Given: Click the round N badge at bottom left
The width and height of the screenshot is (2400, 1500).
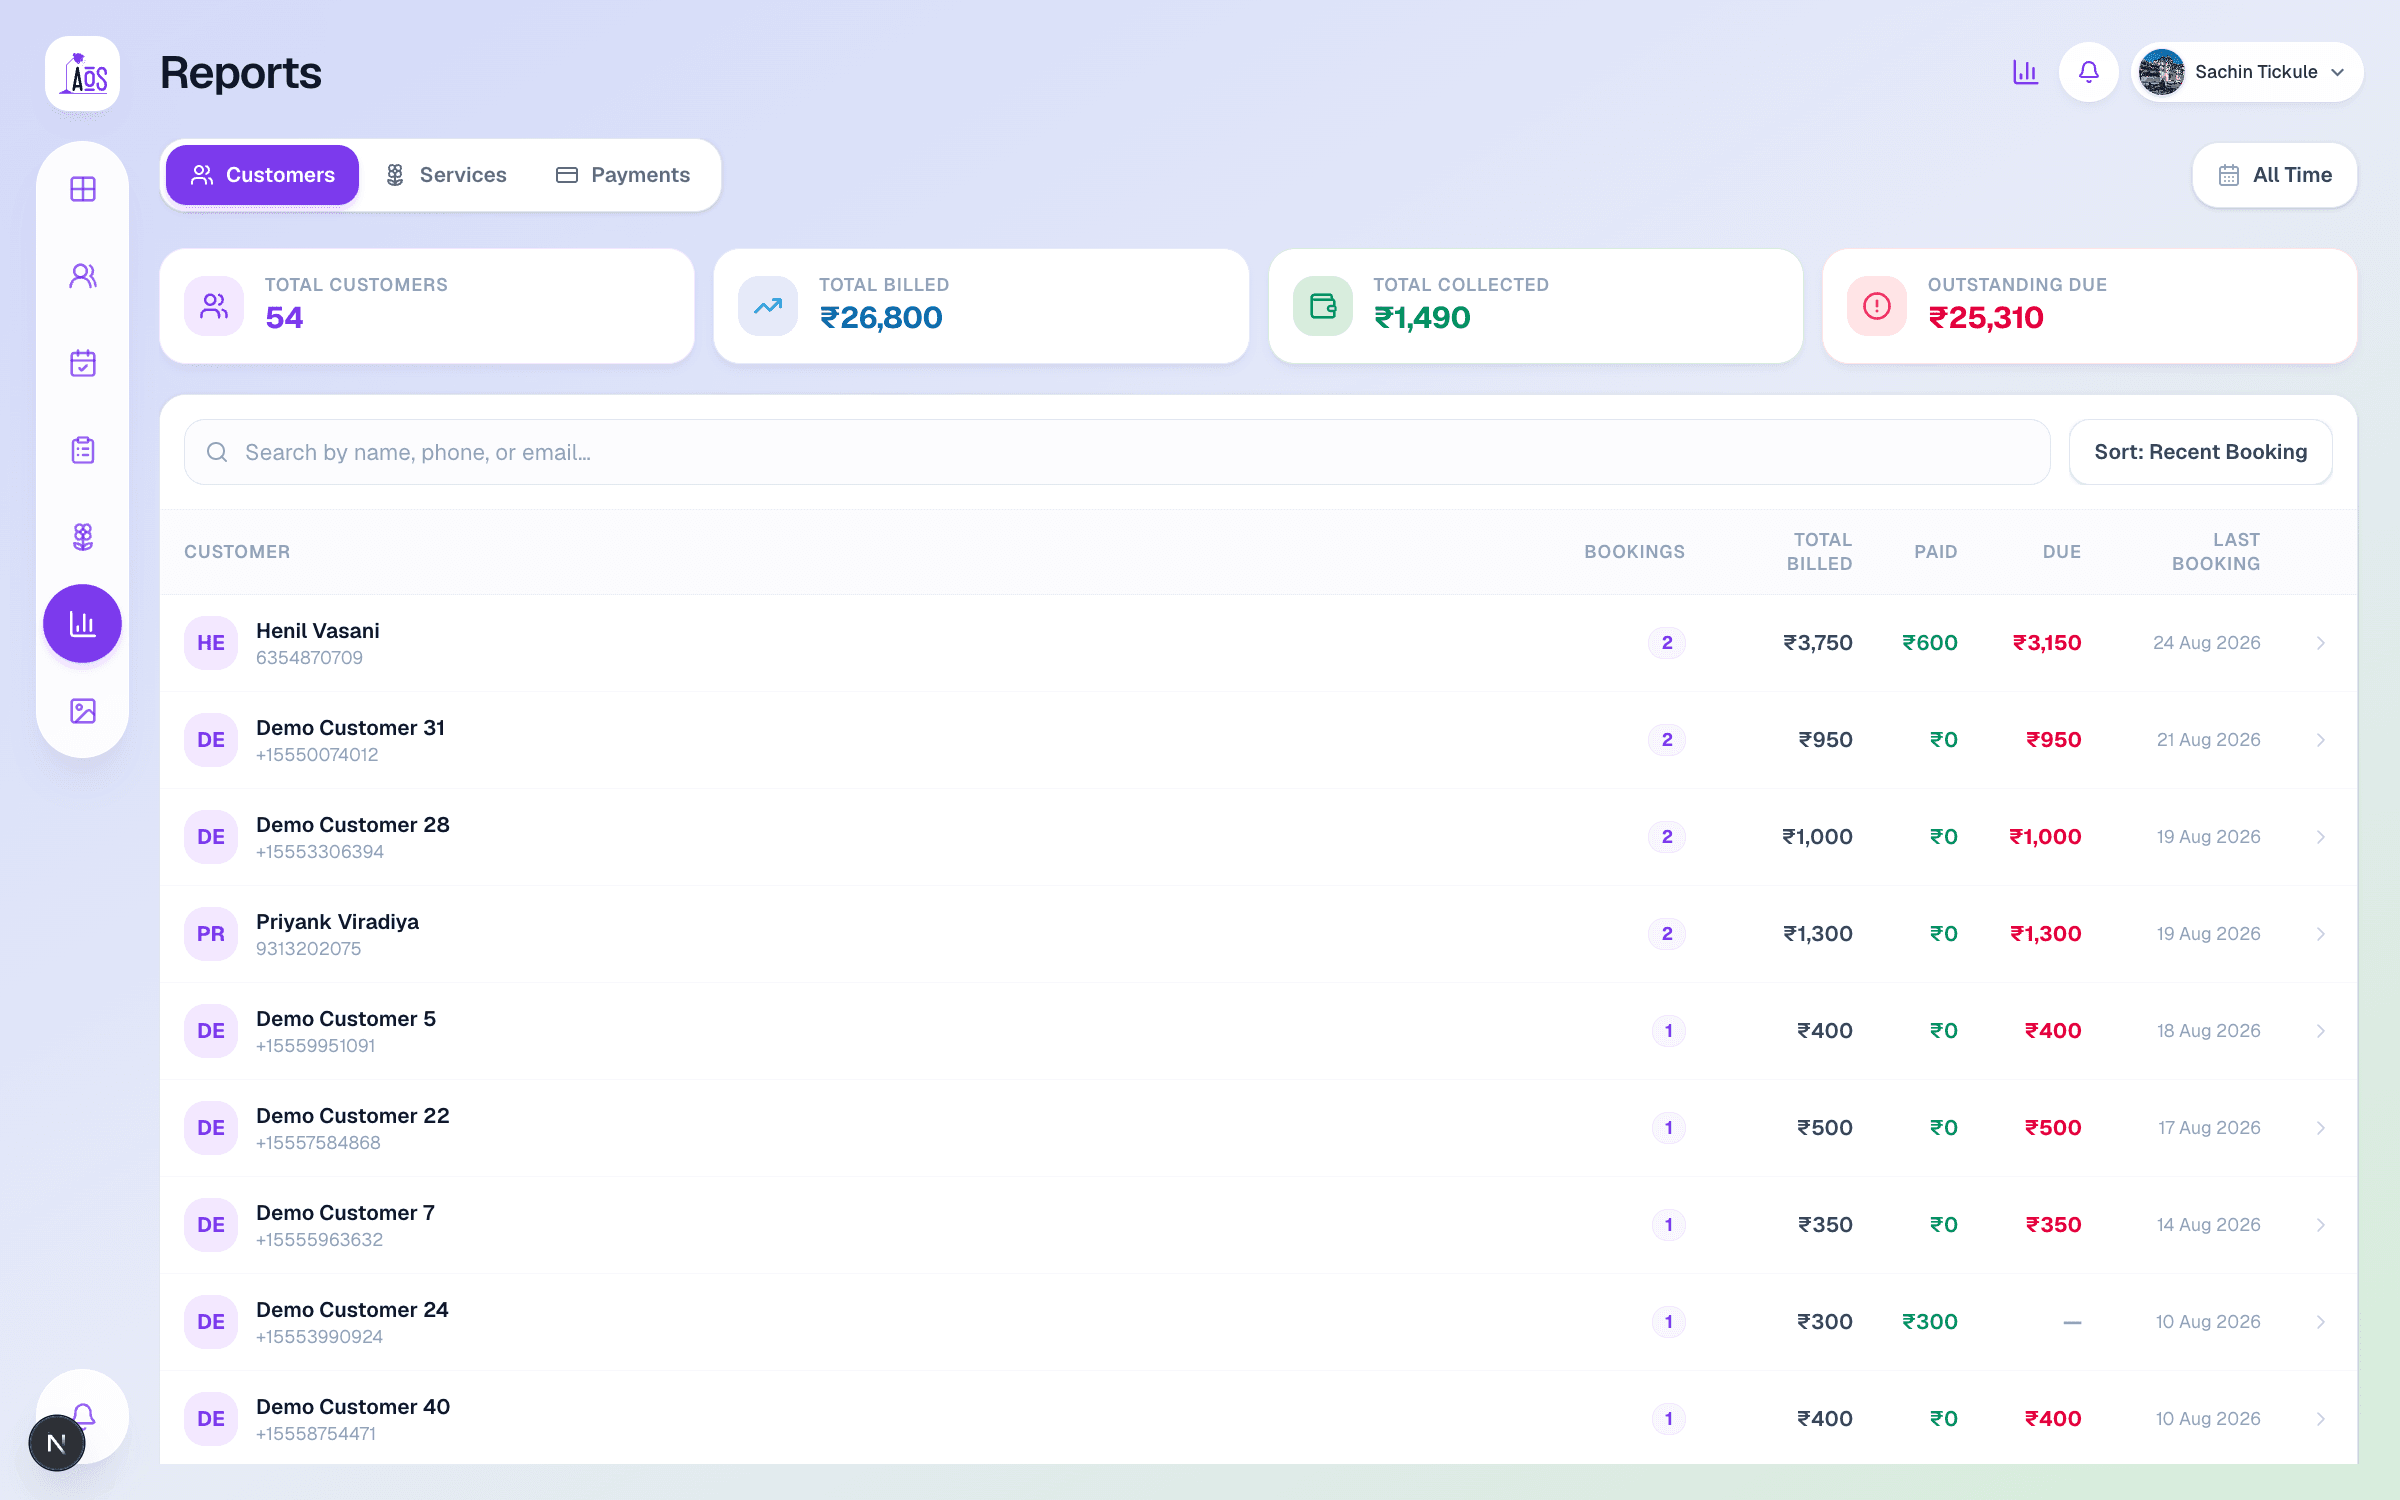Looking at the screenshot, I should coord(57,1443).
